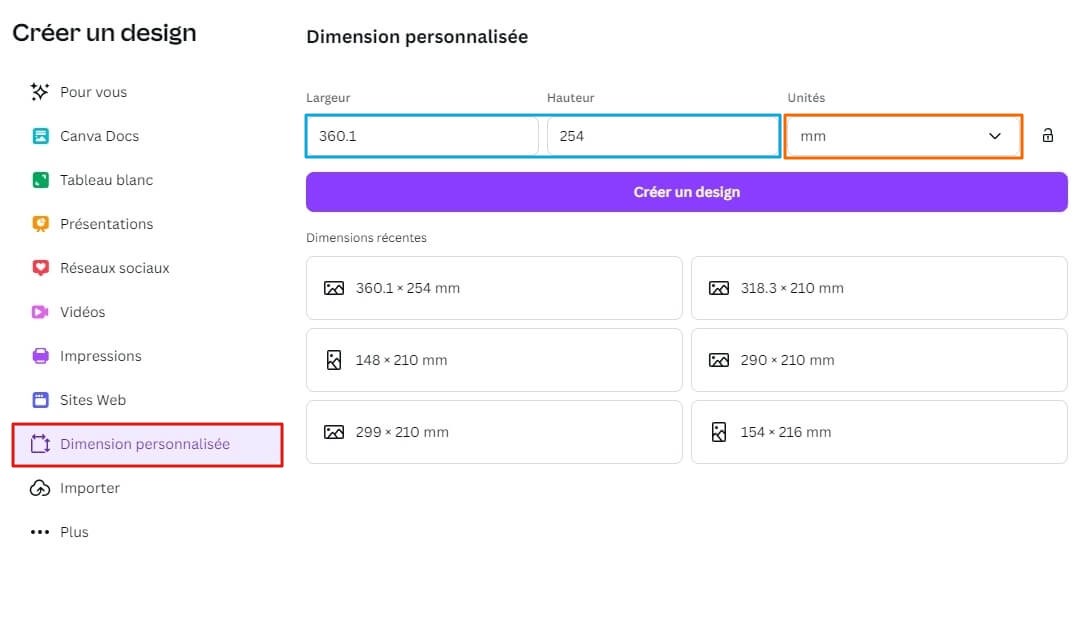Screen dimensions: 1085x637
Task: Click the Pour vous sparkle icon
Action: click(40, 92)
